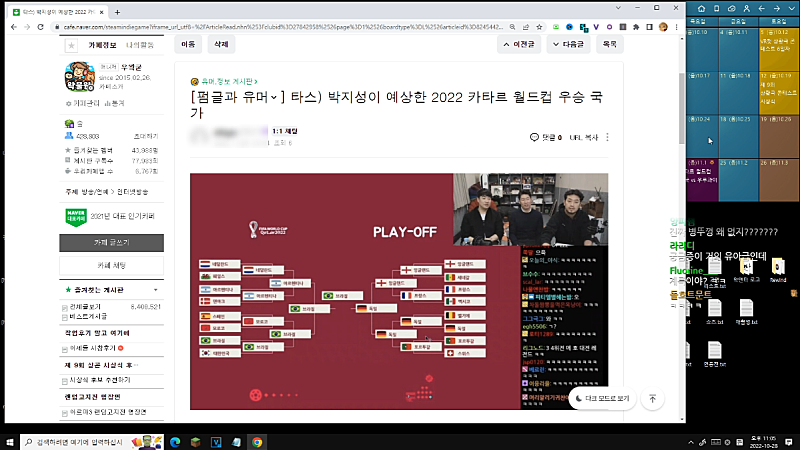The image size is (800, 450).
Task: Show hidden system tray icons
Action: [691, 442]
